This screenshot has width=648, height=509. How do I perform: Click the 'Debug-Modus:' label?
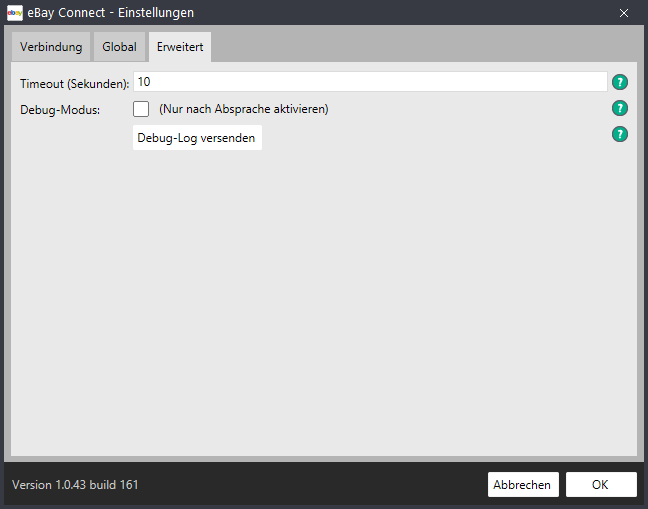(60, 110)
